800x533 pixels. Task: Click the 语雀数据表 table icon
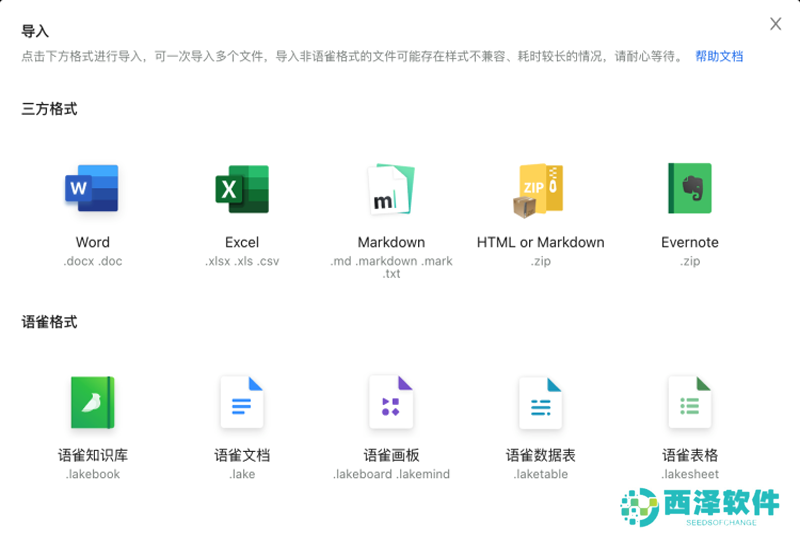[540, 403]
